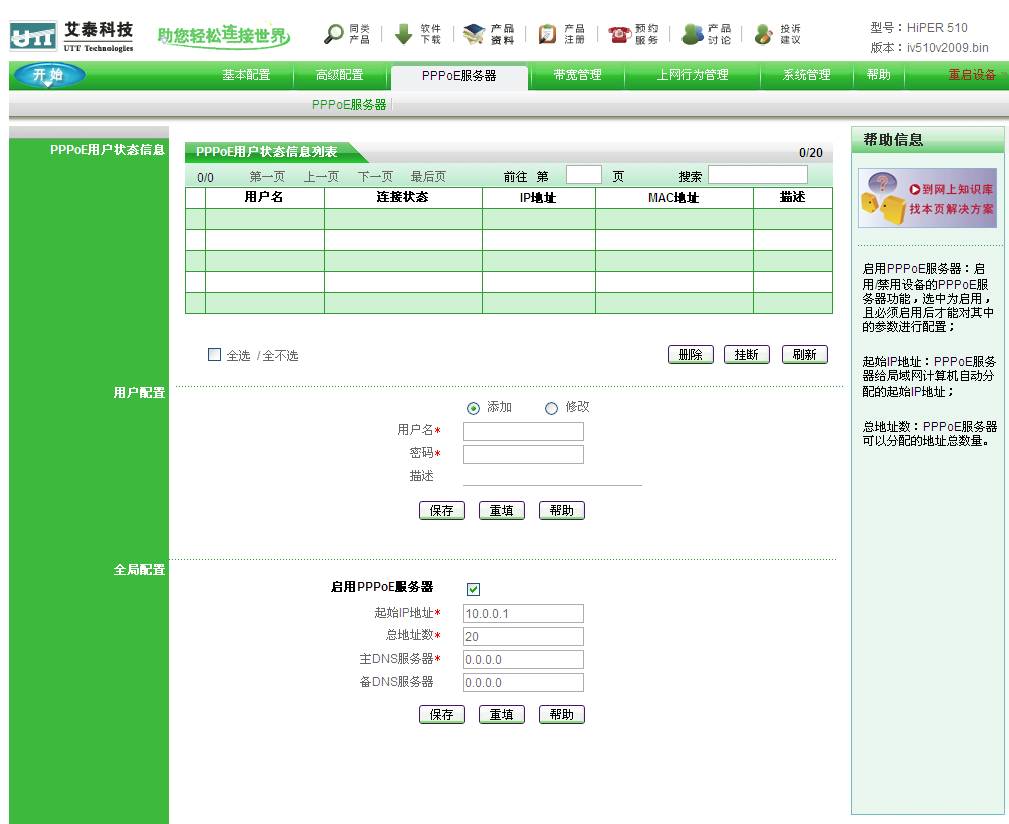Select the 修改 radio button
The width and height of the screenshot is (1009, 824).
click(x=551, y=408)
